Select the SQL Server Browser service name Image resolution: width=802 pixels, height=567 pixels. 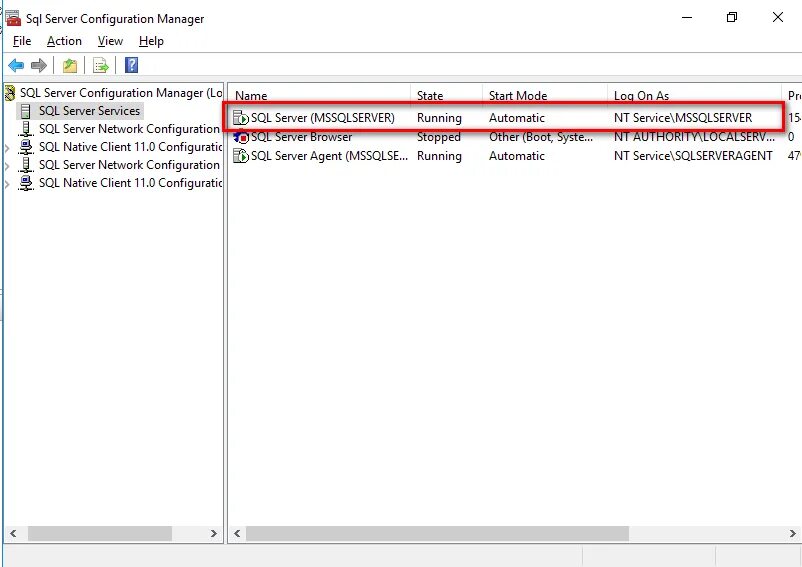(x=301, y=137)
